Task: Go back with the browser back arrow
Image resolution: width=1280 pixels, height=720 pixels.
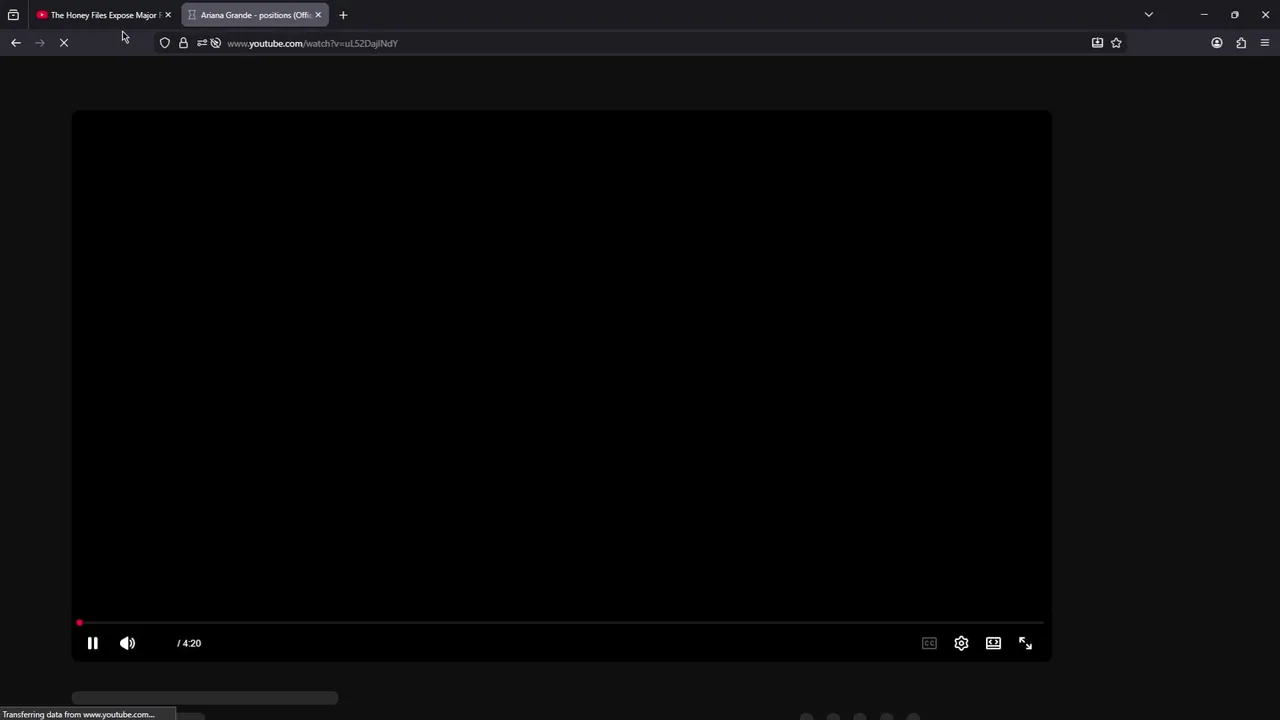Action: pyautogui.click(x=16, y=43)
